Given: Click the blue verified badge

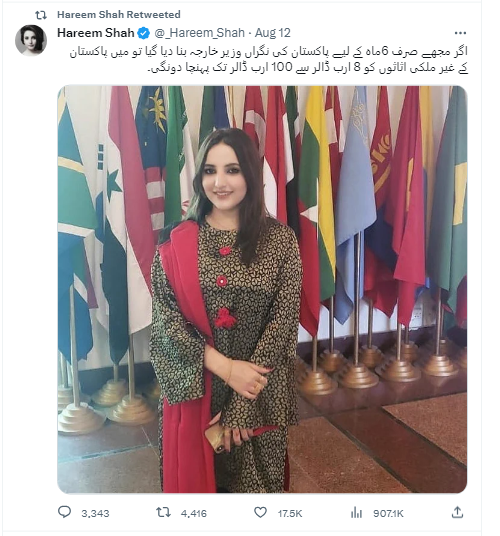Looking at the screenshot, I should click(144, 33).
